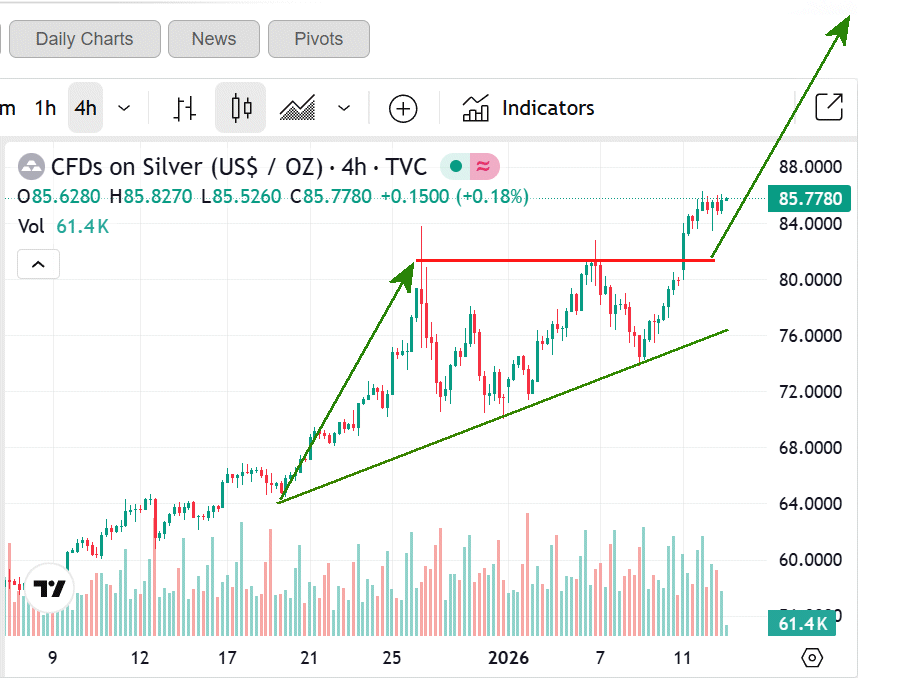Open the Indicators panel
Image resolution: width=902 pixels, height=679 pixels.
click(x=529, y=108)
